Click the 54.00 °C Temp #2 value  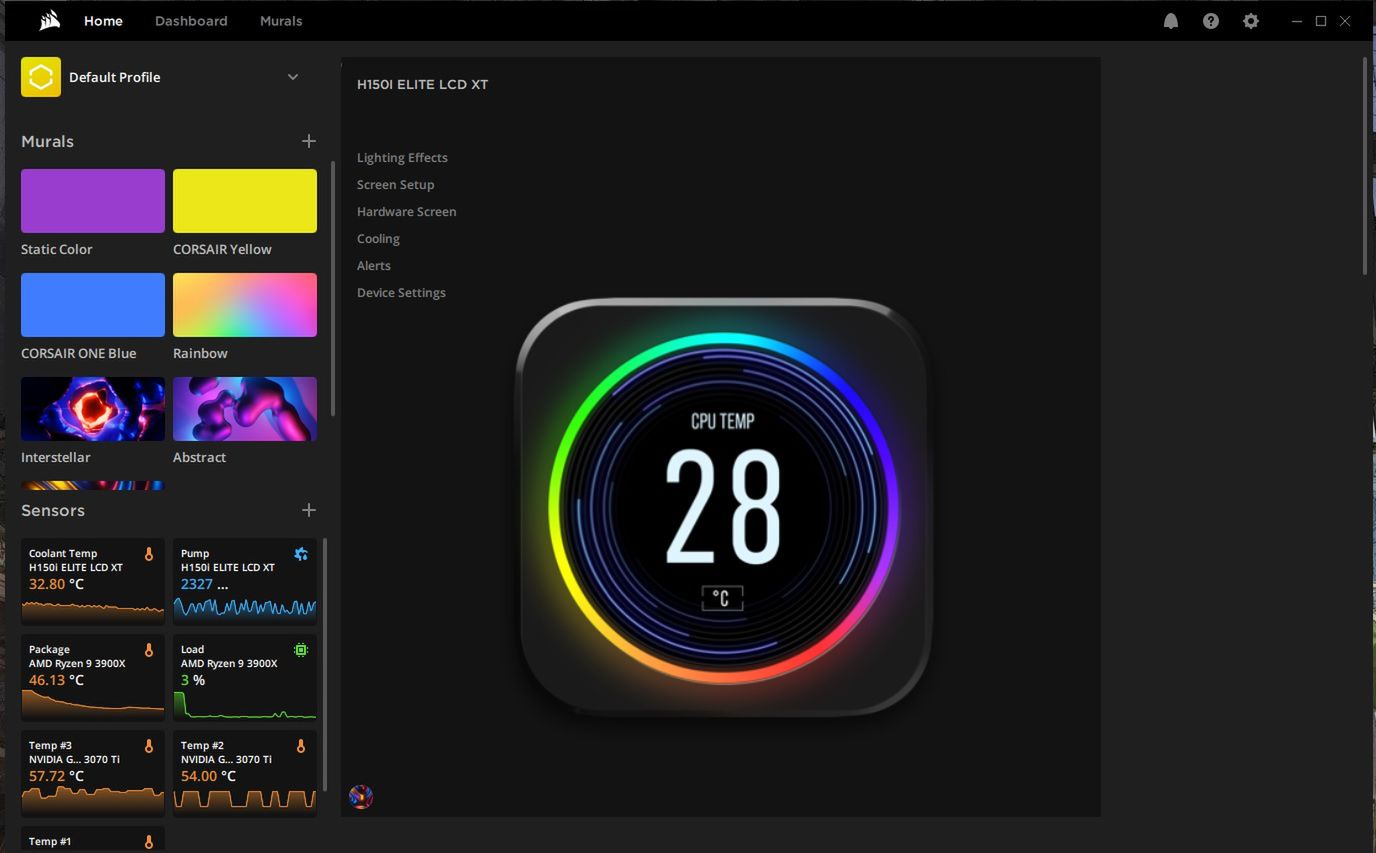(x=208, y=776)
